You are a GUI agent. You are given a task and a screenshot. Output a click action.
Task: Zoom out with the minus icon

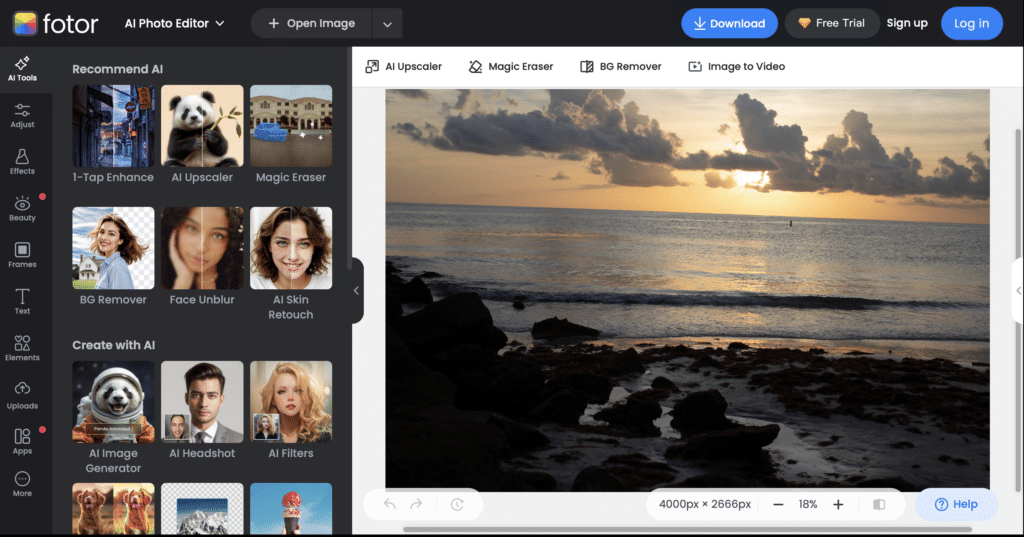778,504
